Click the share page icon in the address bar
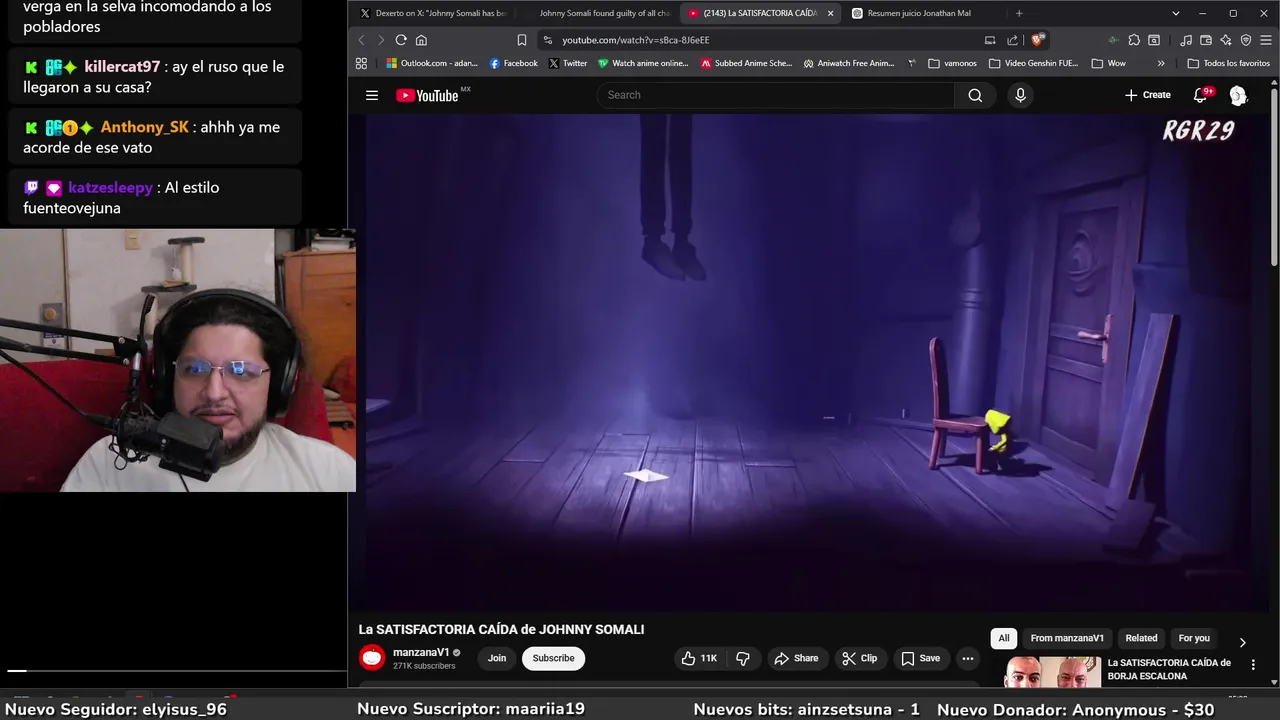Viewport: 1280px width, 720px height. point(1012,40)
